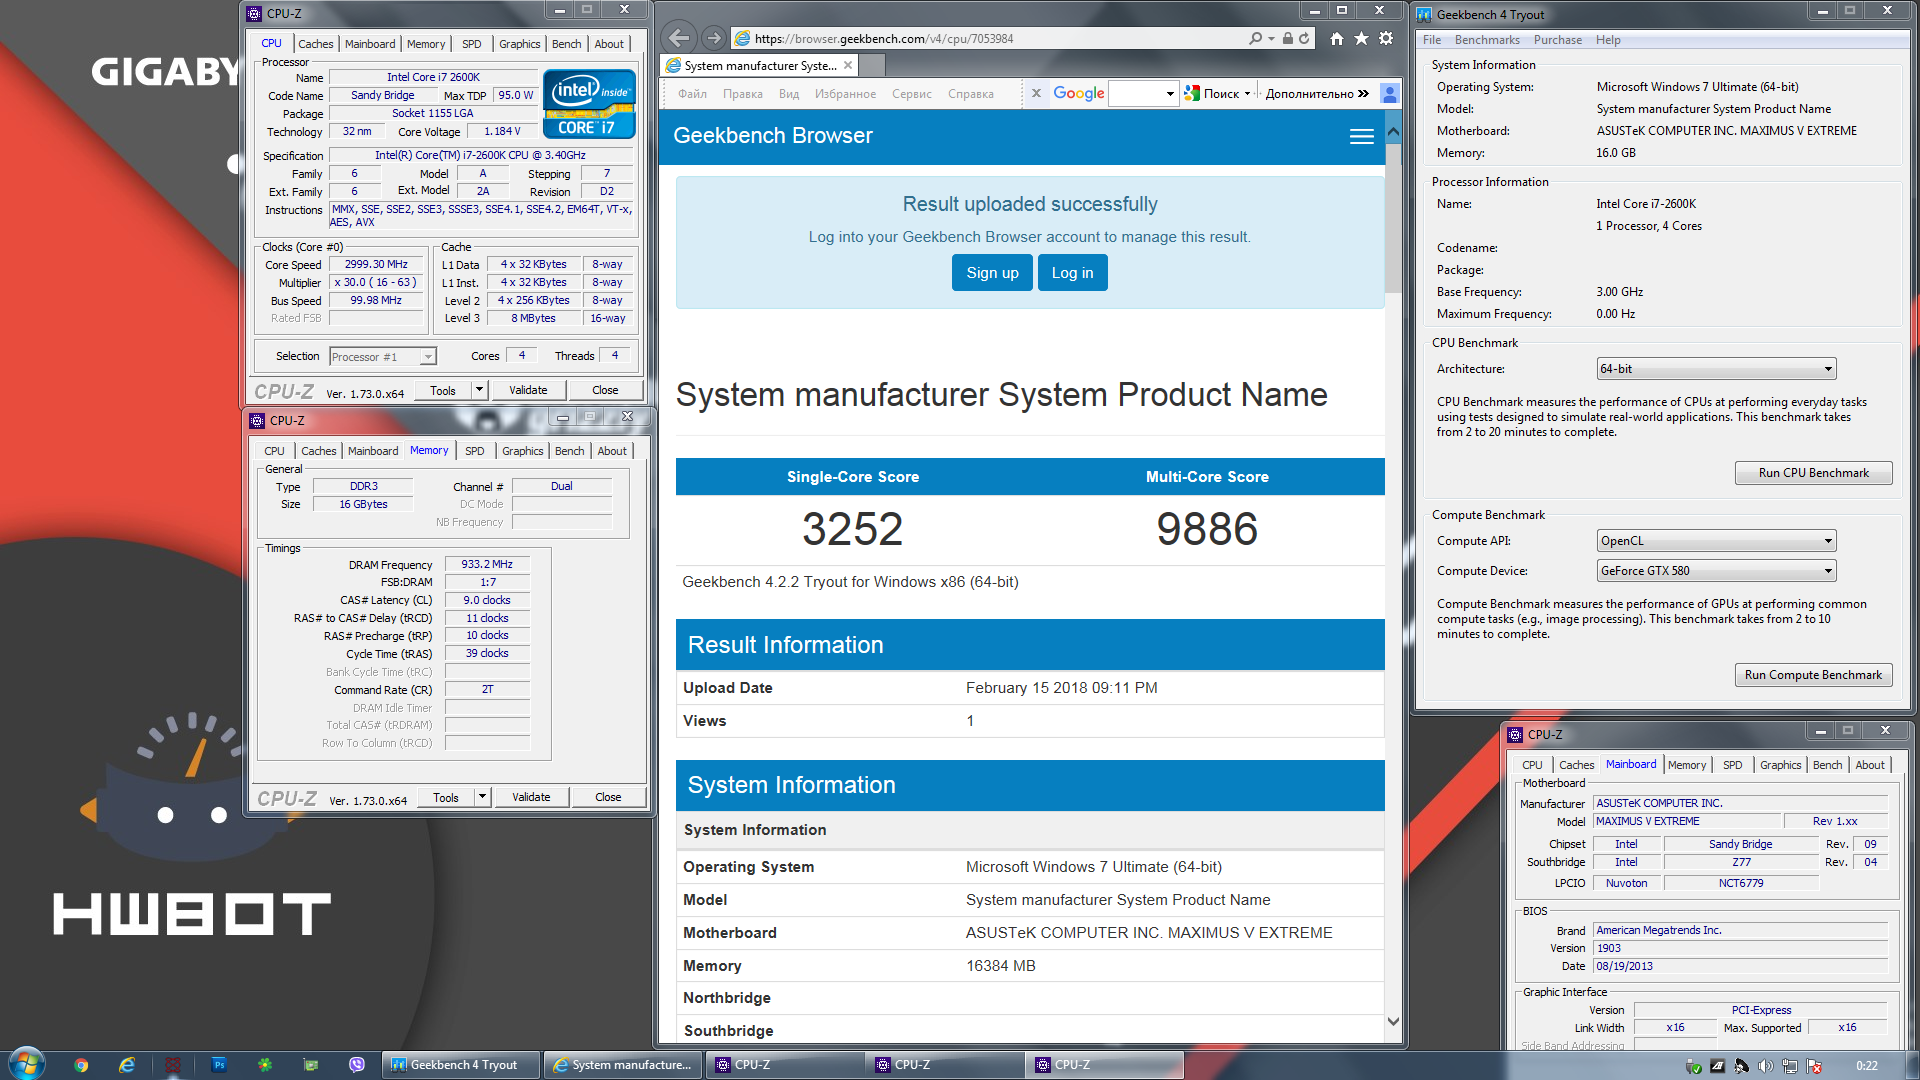The width and height of the screenshot is (1920, 1080).
Task: Click the Windows Start orb
Action: 27,1064
